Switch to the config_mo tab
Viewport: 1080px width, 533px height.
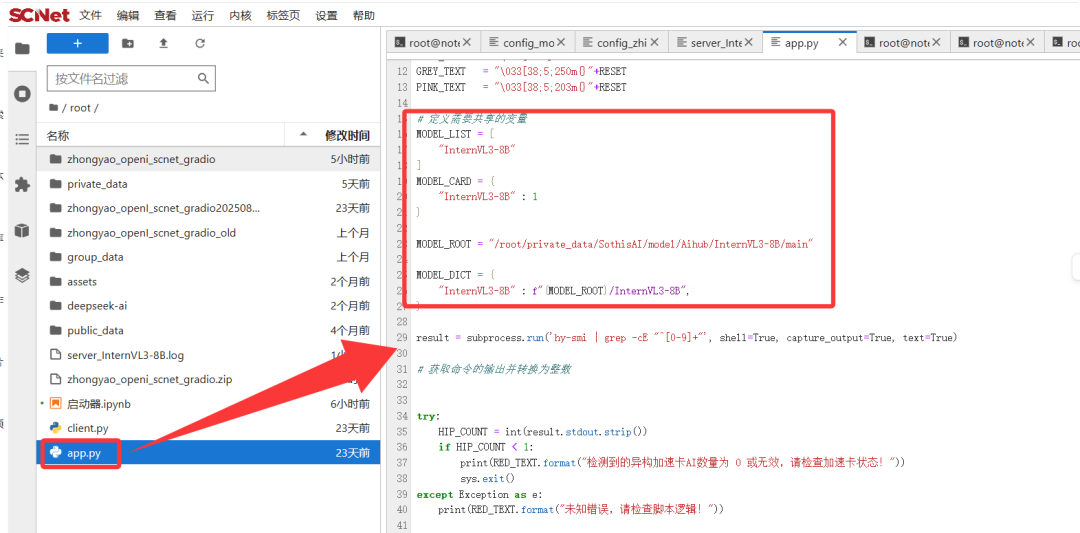tap(527, 43)
